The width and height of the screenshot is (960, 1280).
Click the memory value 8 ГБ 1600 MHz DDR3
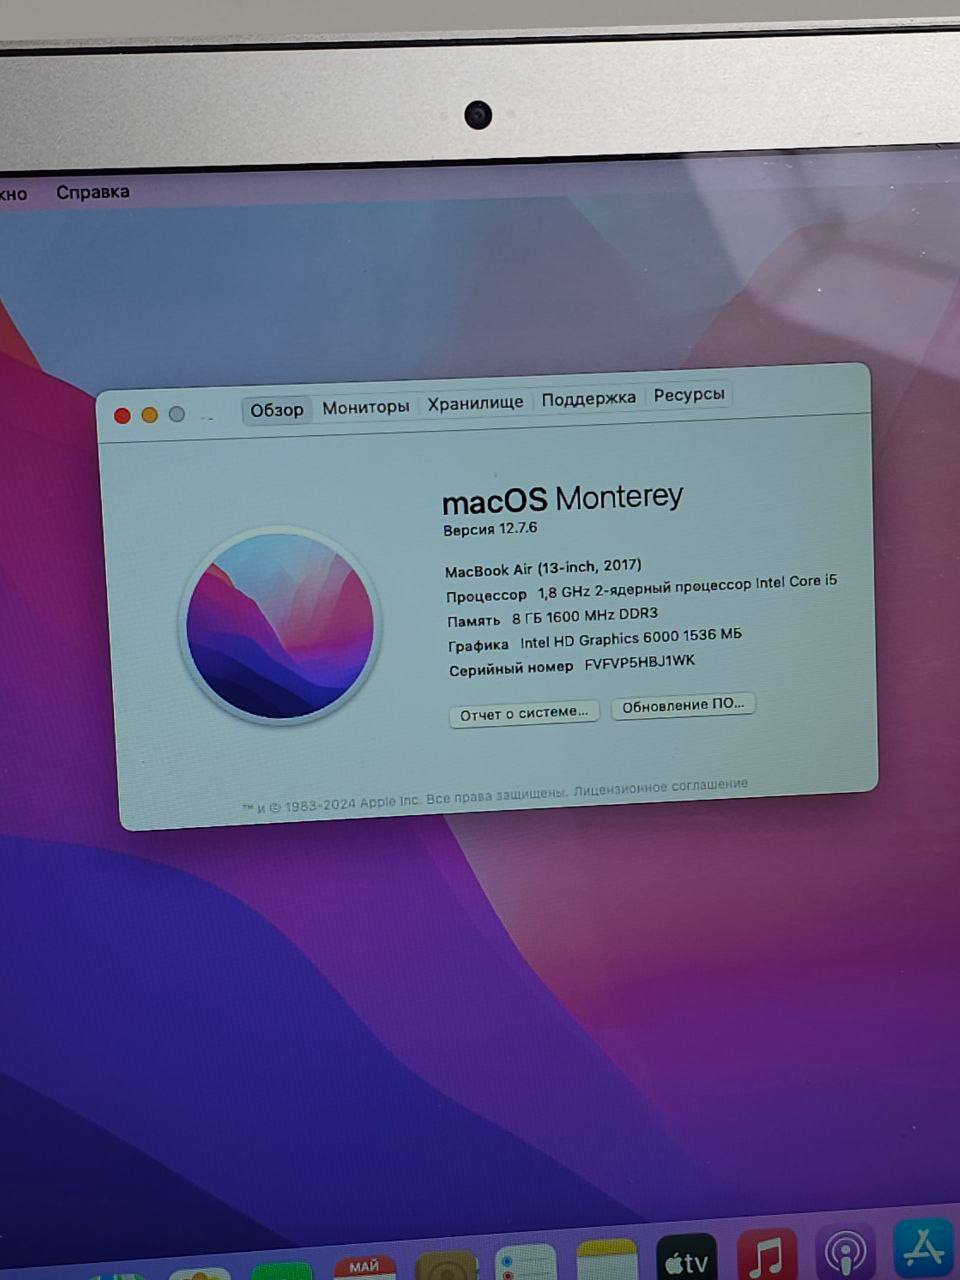(x=585, y=616)
